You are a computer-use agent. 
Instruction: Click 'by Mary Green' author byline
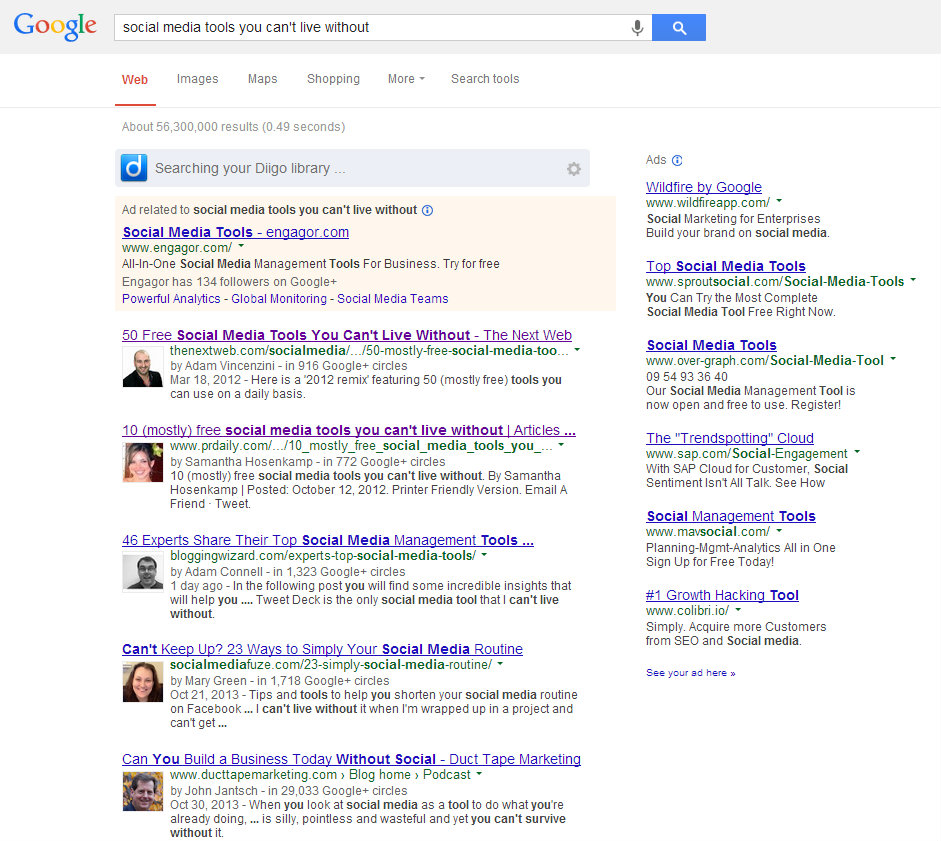click(x=208, y=681)
